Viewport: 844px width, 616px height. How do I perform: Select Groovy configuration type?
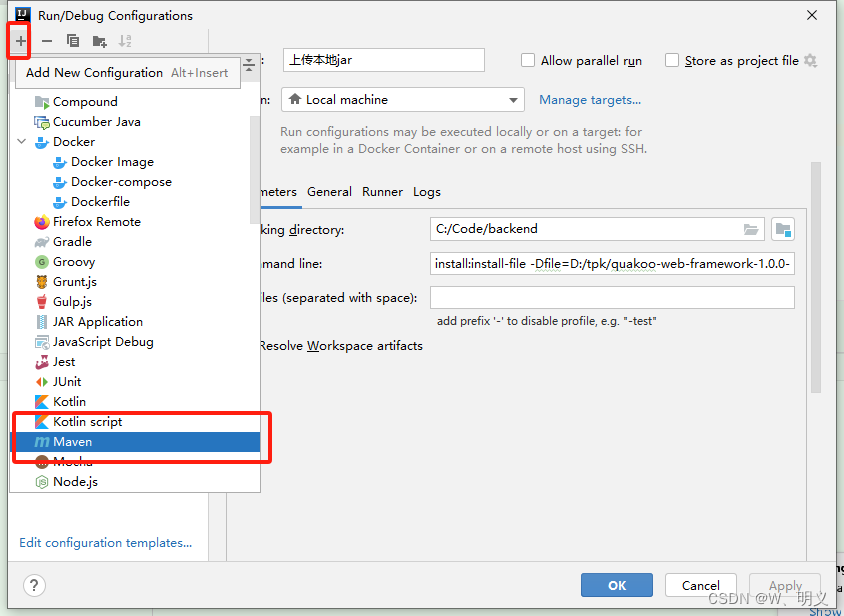(x=135, y=262)
